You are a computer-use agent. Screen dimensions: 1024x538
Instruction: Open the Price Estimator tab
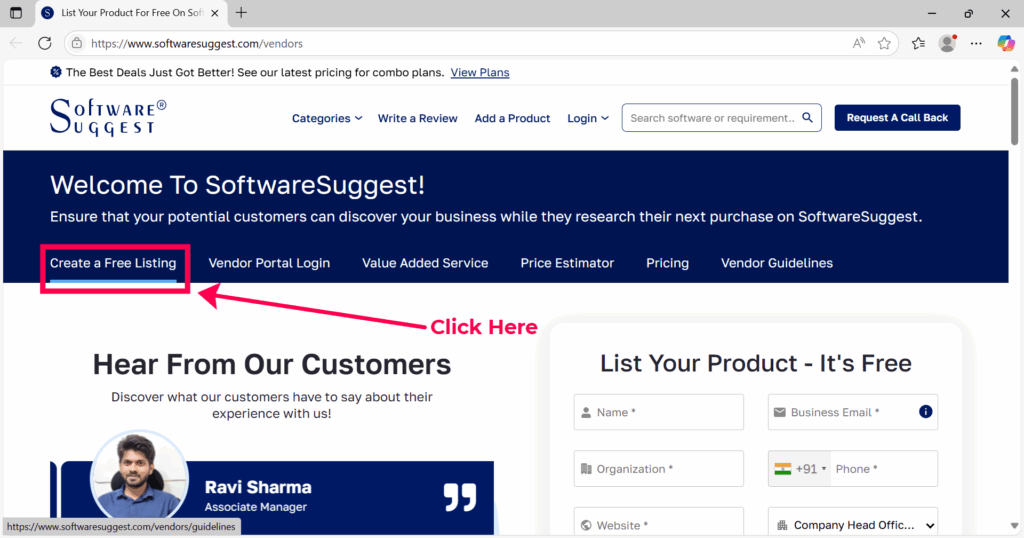pos(567,263)
